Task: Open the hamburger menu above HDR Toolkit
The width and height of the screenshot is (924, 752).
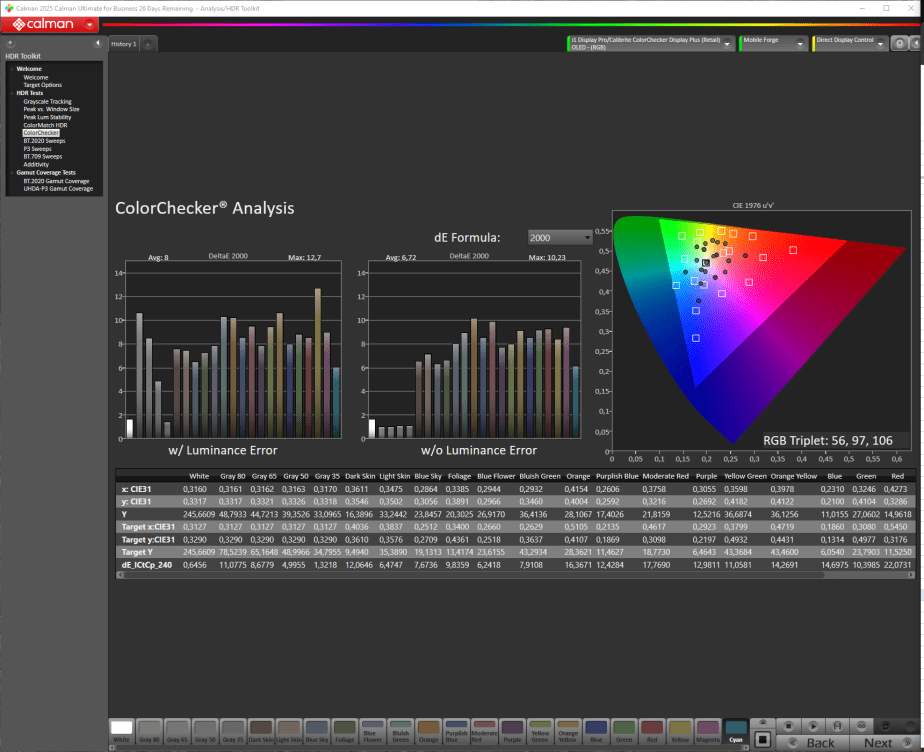Action: click(x=10, y=43)
